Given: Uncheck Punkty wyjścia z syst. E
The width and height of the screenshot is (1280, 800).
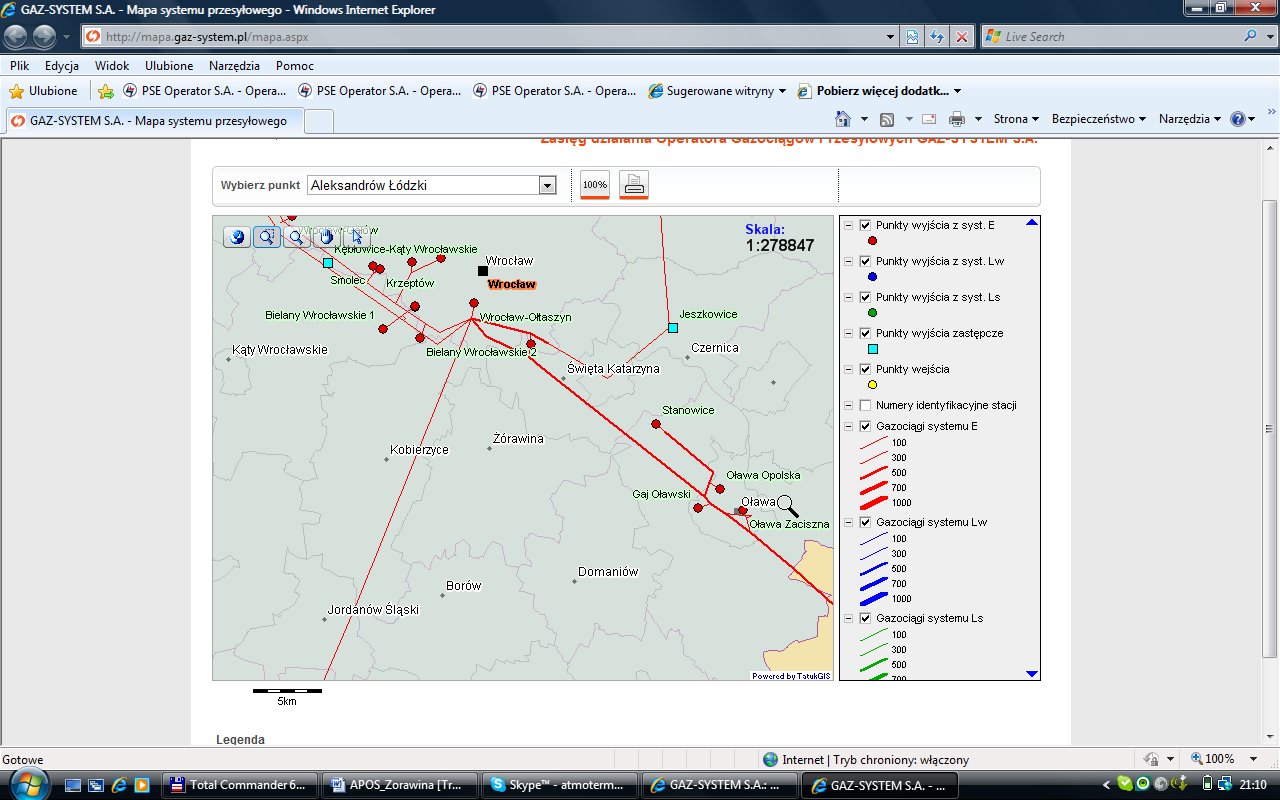Looking at the screenshot, I should [x=865, y=225].
